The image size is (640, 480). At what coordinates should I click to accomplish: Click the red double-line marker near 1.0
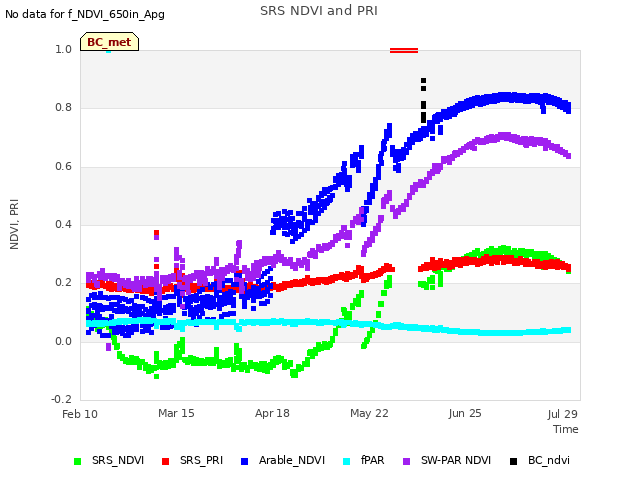tap(404, 51)
